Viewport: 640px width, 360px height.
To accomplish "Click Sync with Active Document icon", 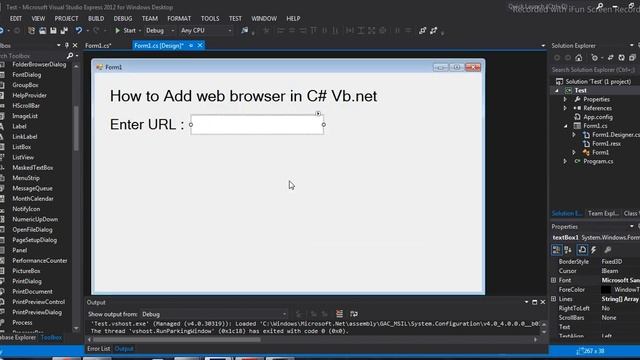I will click(611, 58).
